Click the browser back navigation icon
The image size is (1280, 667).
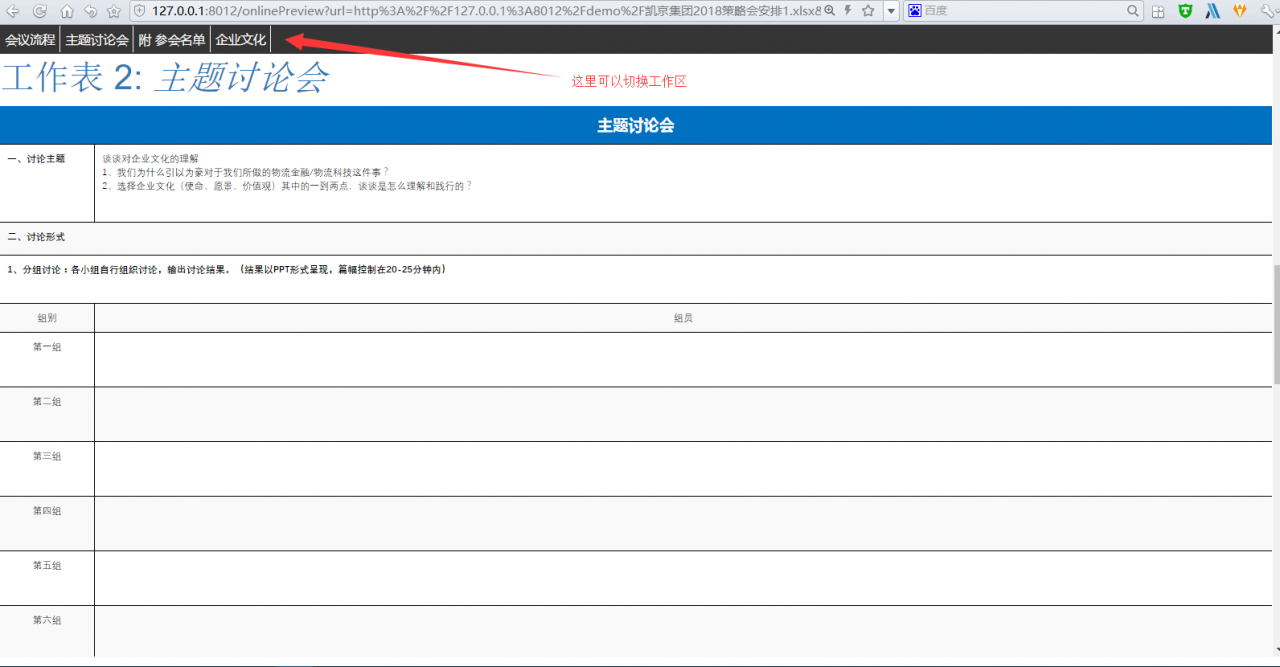tap(11, 11)
